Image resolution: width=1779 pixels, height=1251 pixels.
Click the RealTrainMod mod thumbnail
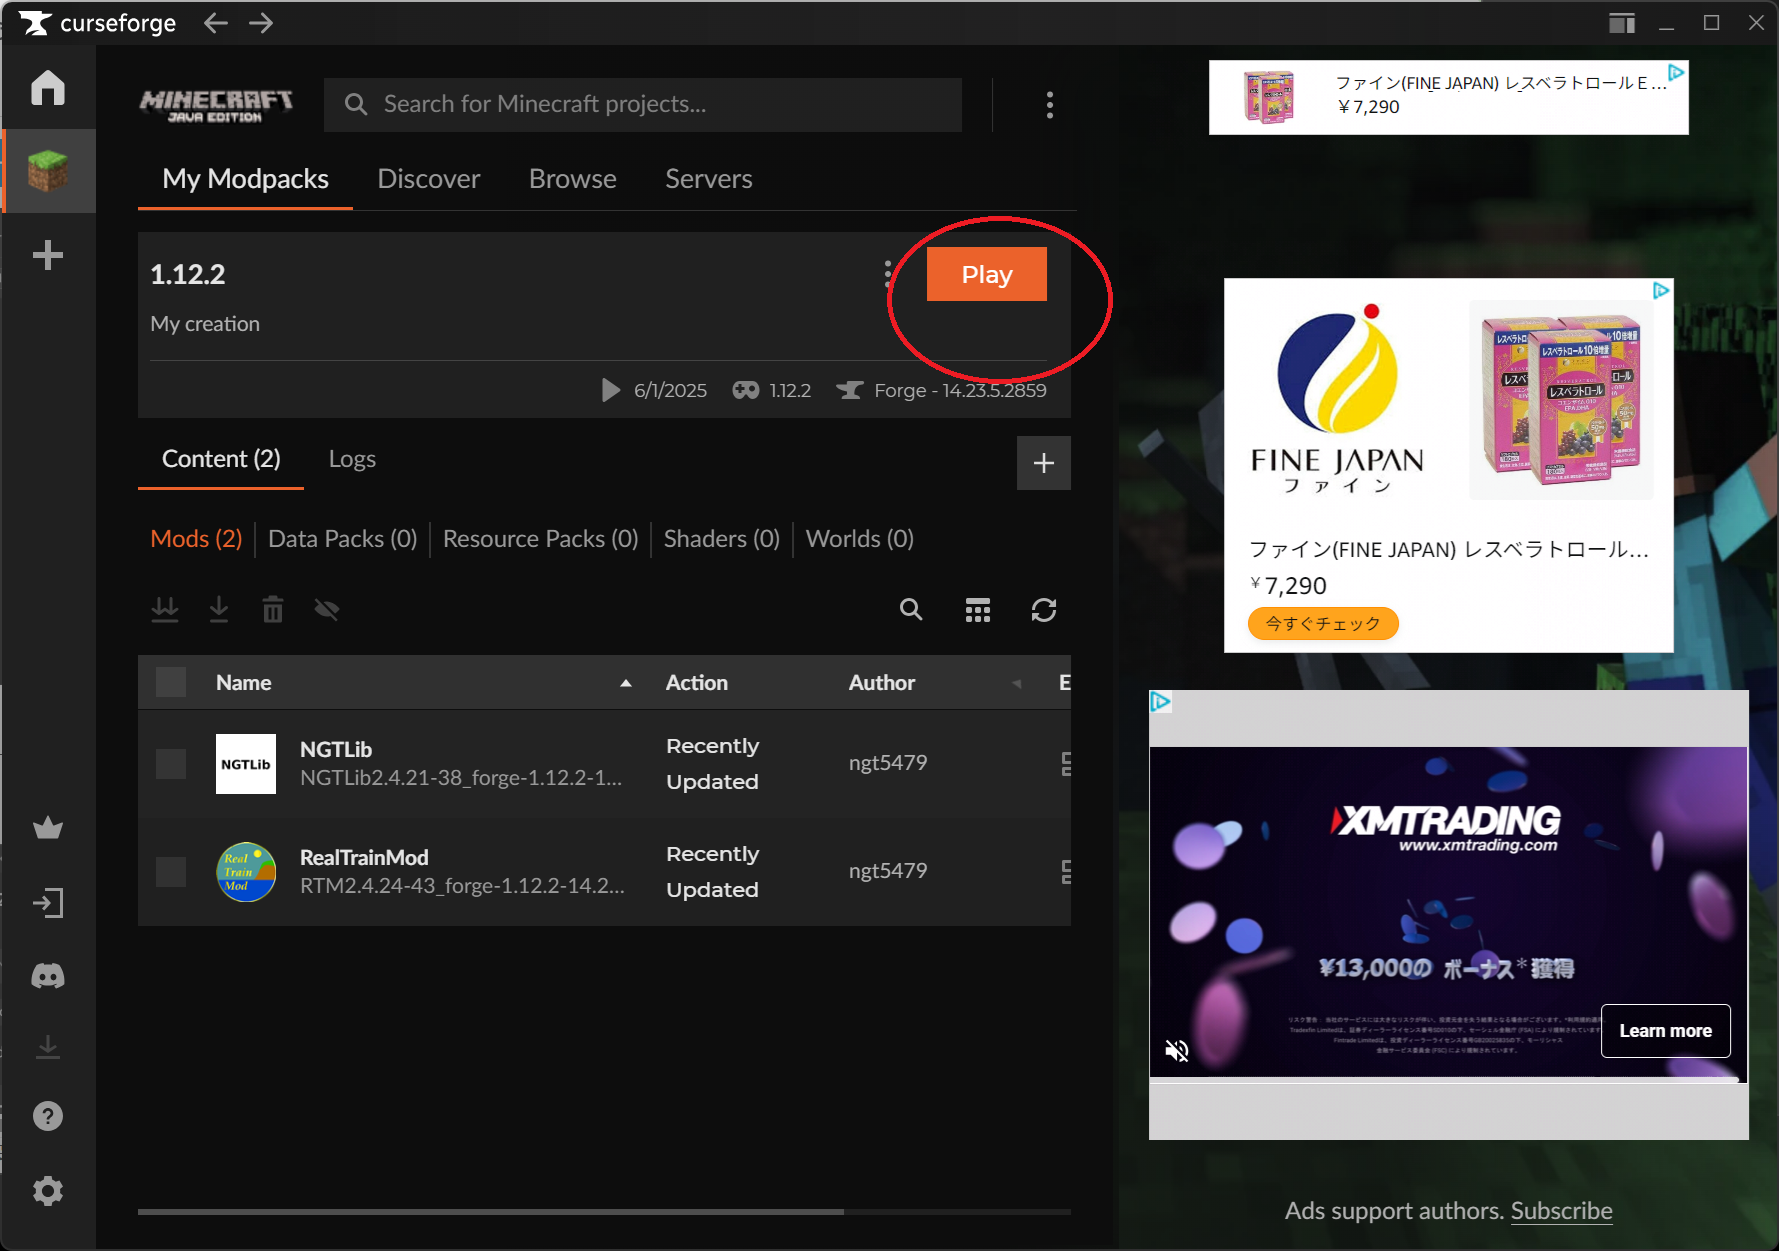pos(246,872)
